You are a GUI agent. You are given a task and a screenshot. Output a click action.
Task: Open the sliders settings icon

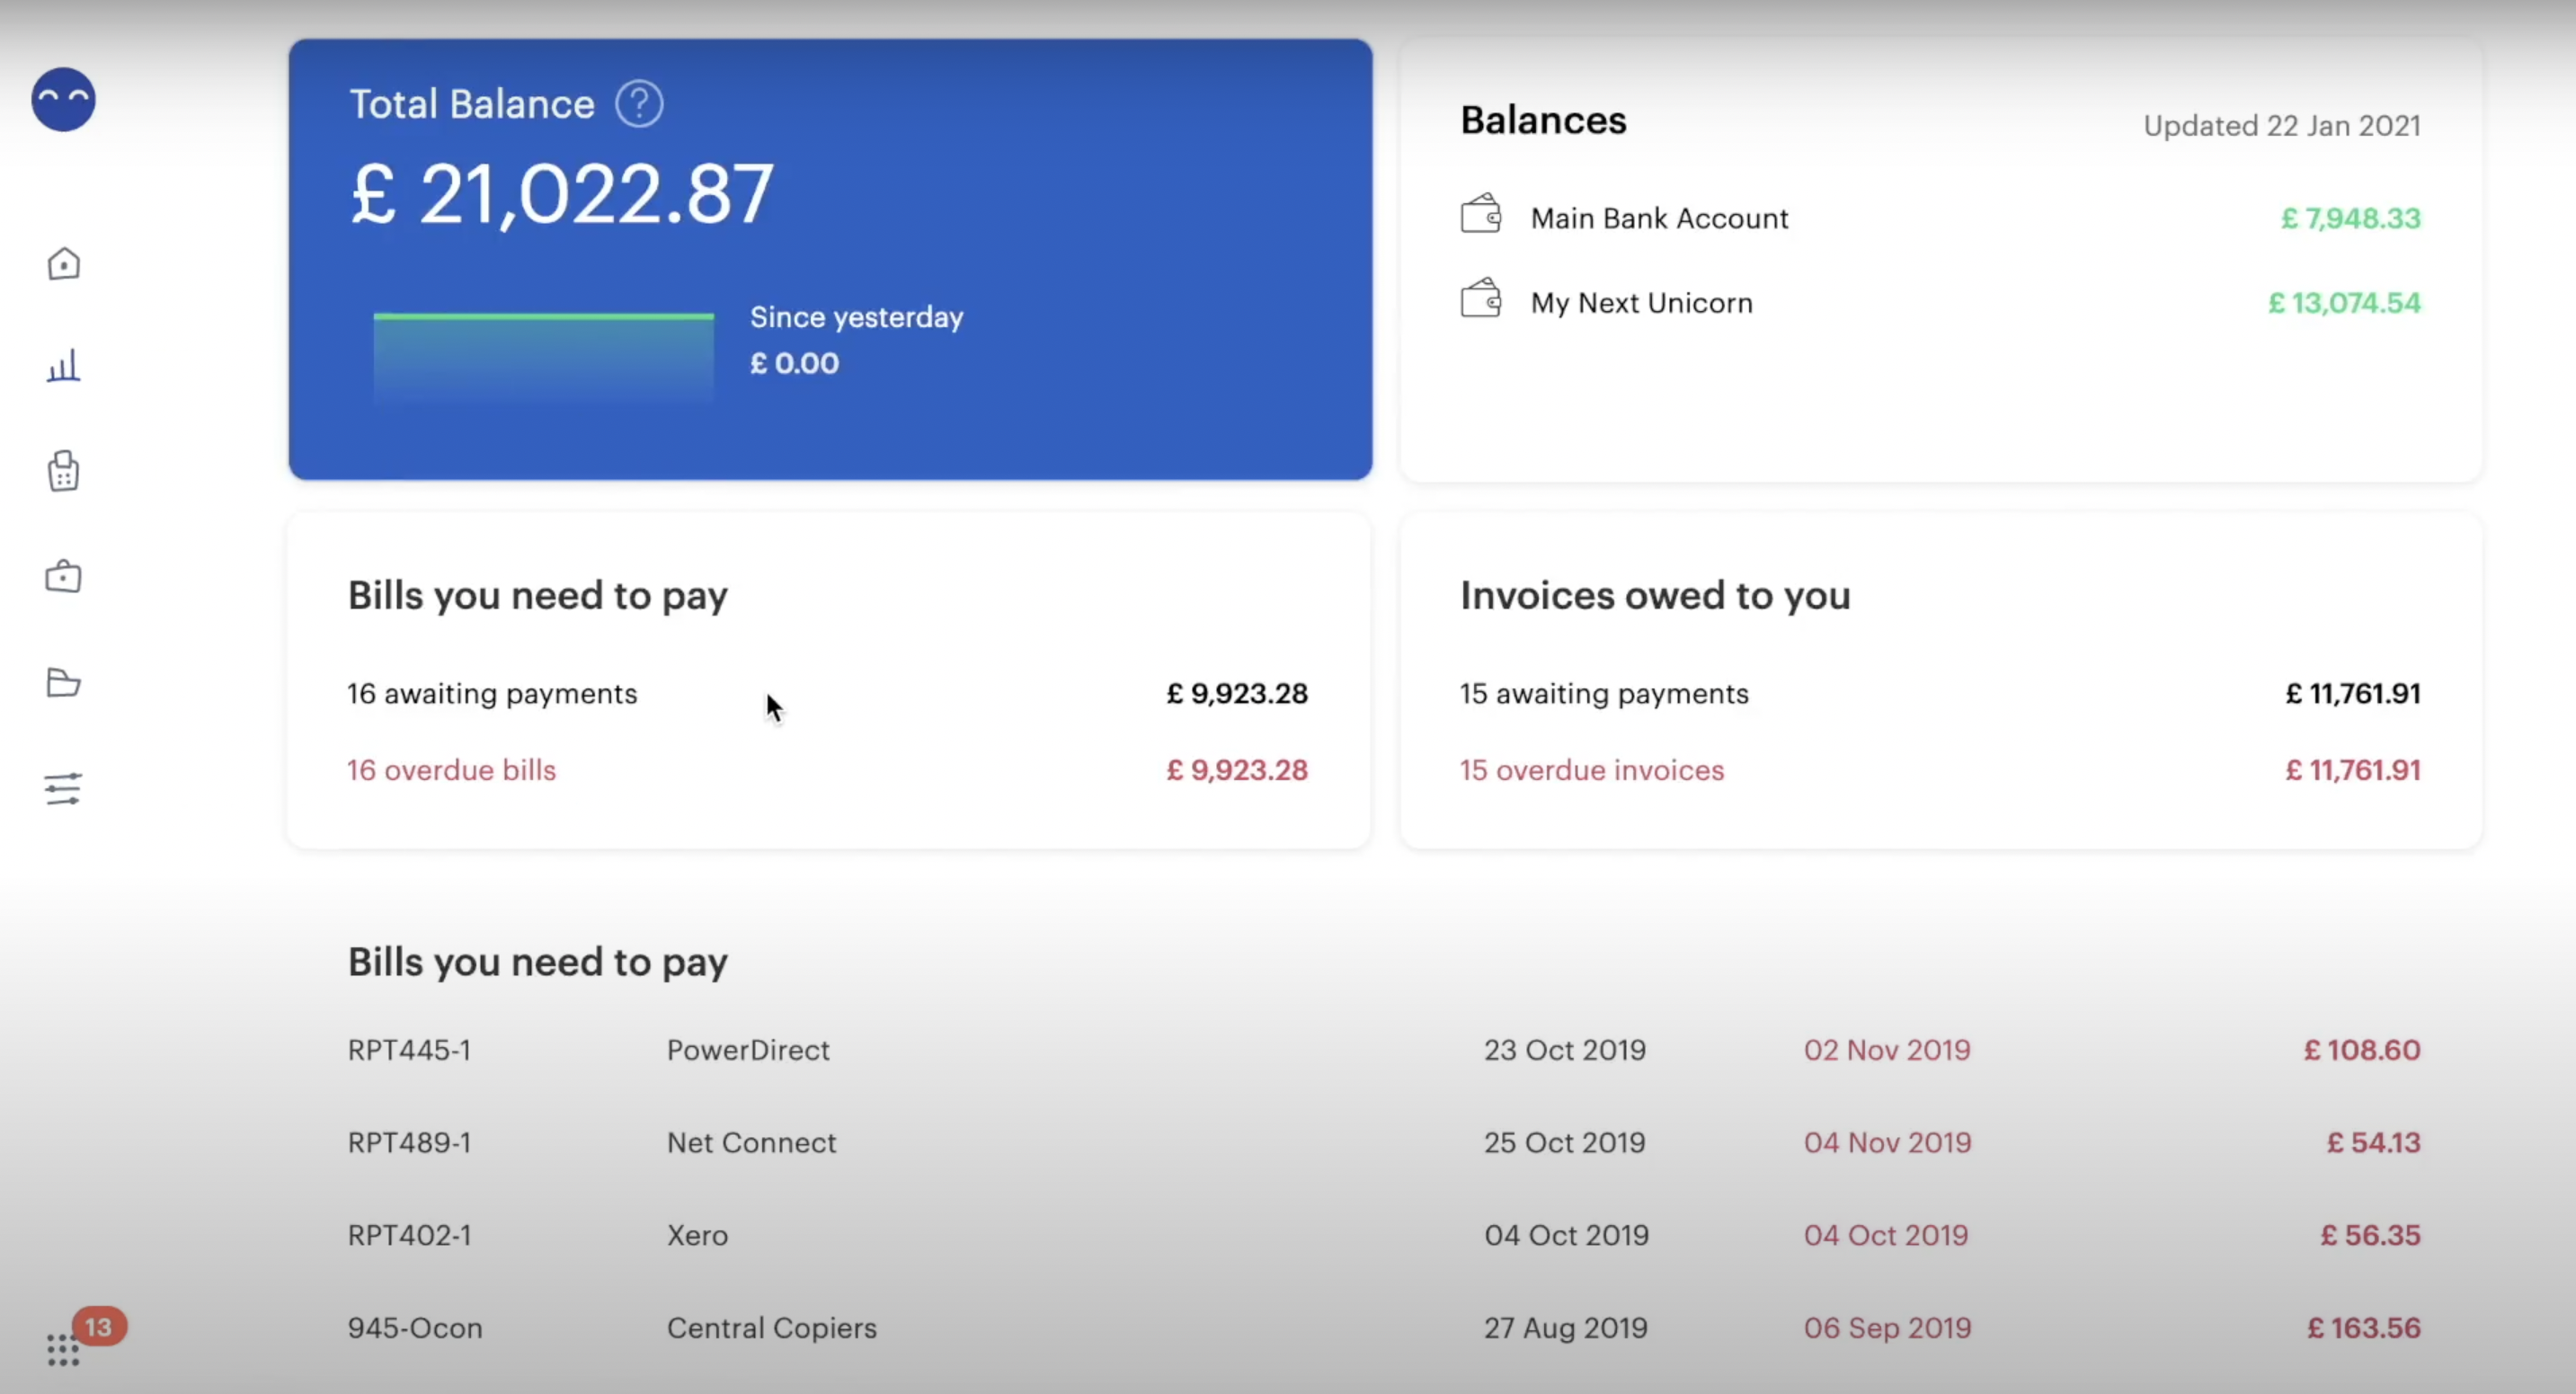coord(63,789)
